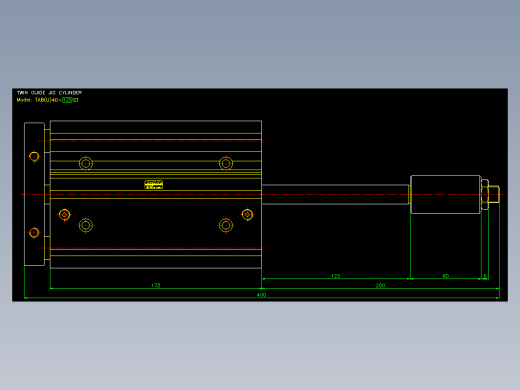
Task: Click the '125' rod length dimension
Action: pos(336,276)
